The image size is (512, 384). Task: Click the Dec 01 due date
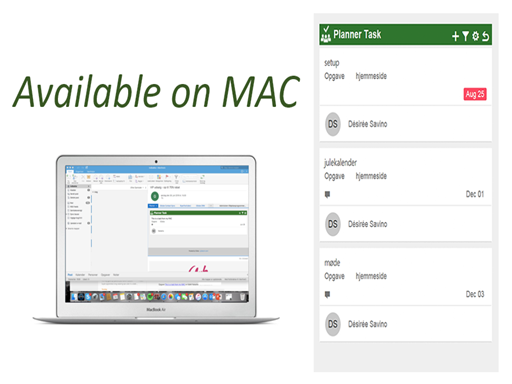475,194
